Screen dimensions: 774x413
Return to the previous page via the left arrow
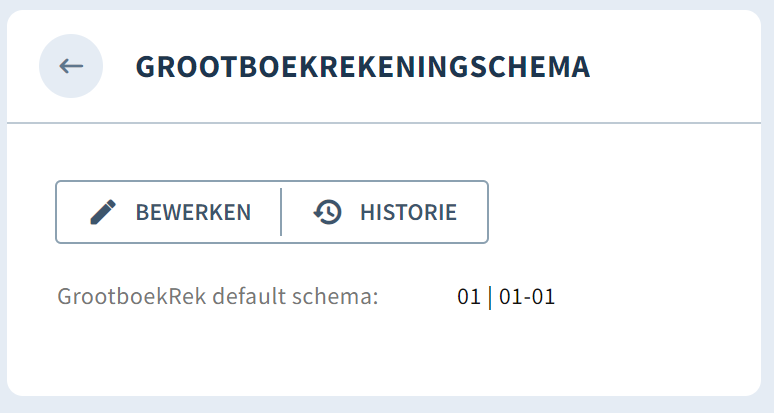click(x=71, y=66)
